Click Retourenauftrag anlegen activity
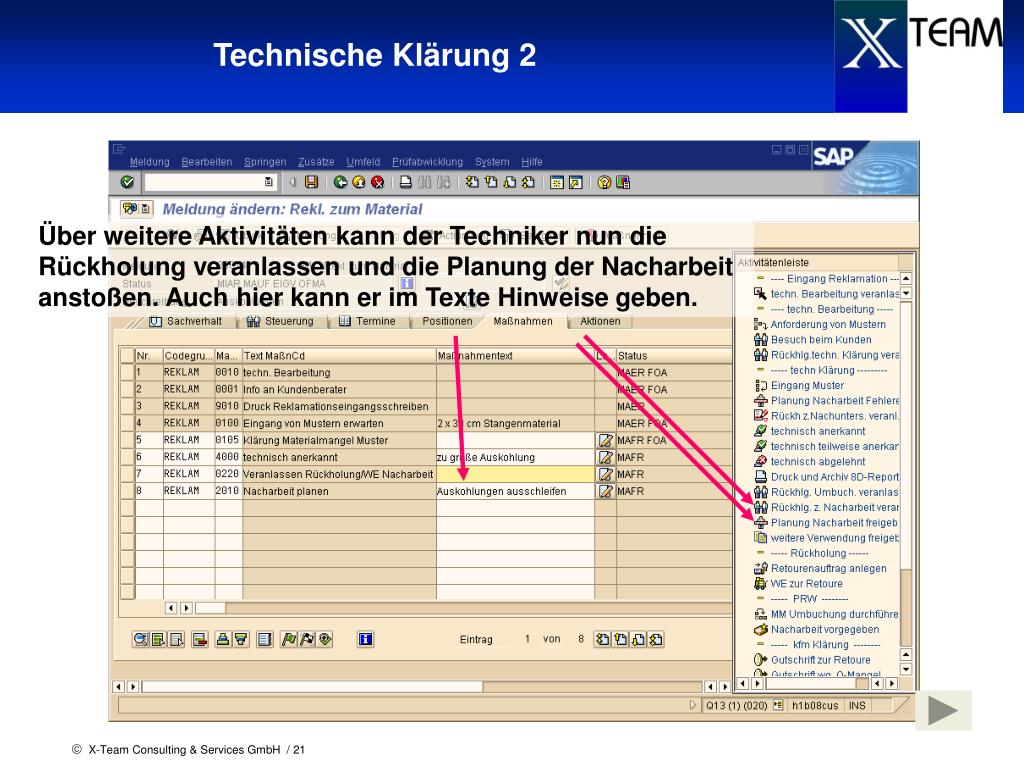 821,568
